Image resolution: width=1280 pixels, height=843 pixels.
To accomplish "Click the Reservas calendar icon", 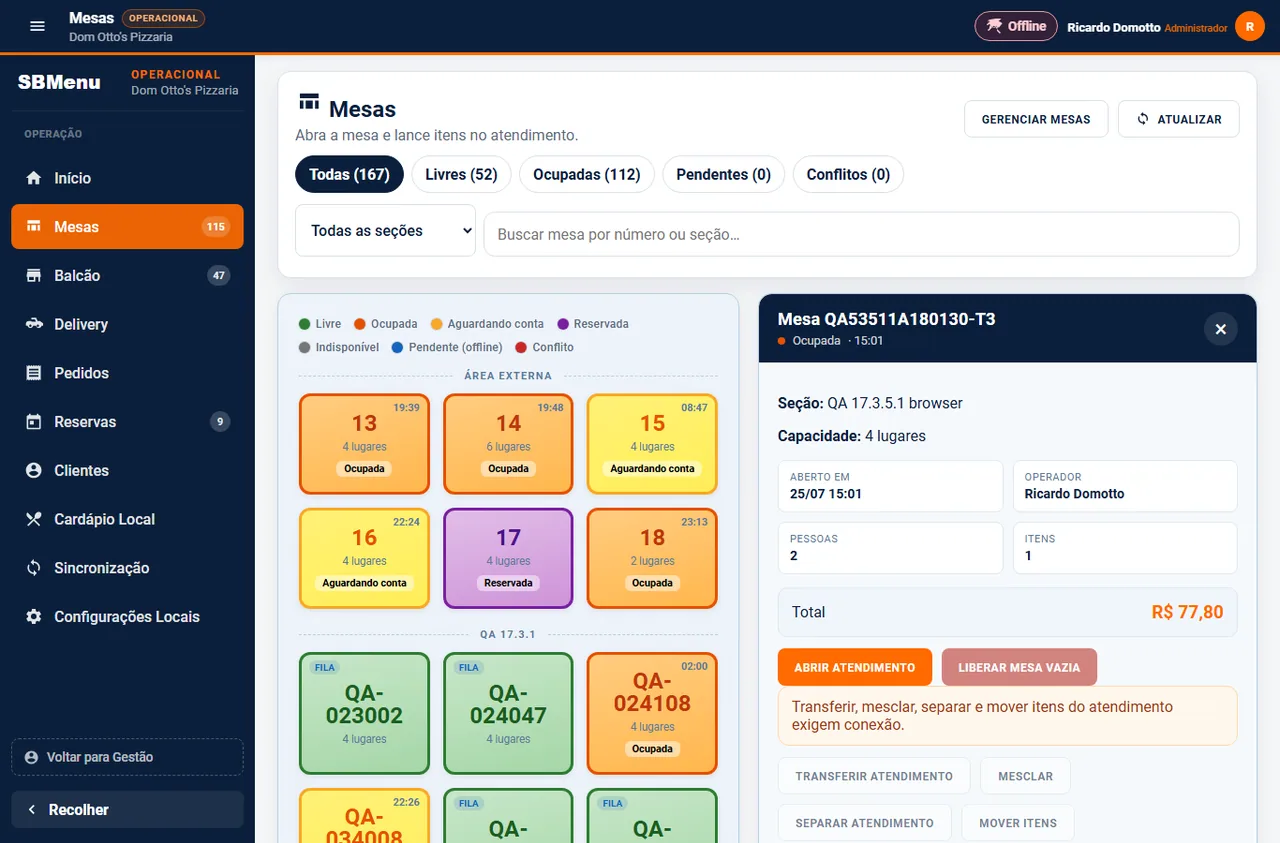I will click(34, 422).
